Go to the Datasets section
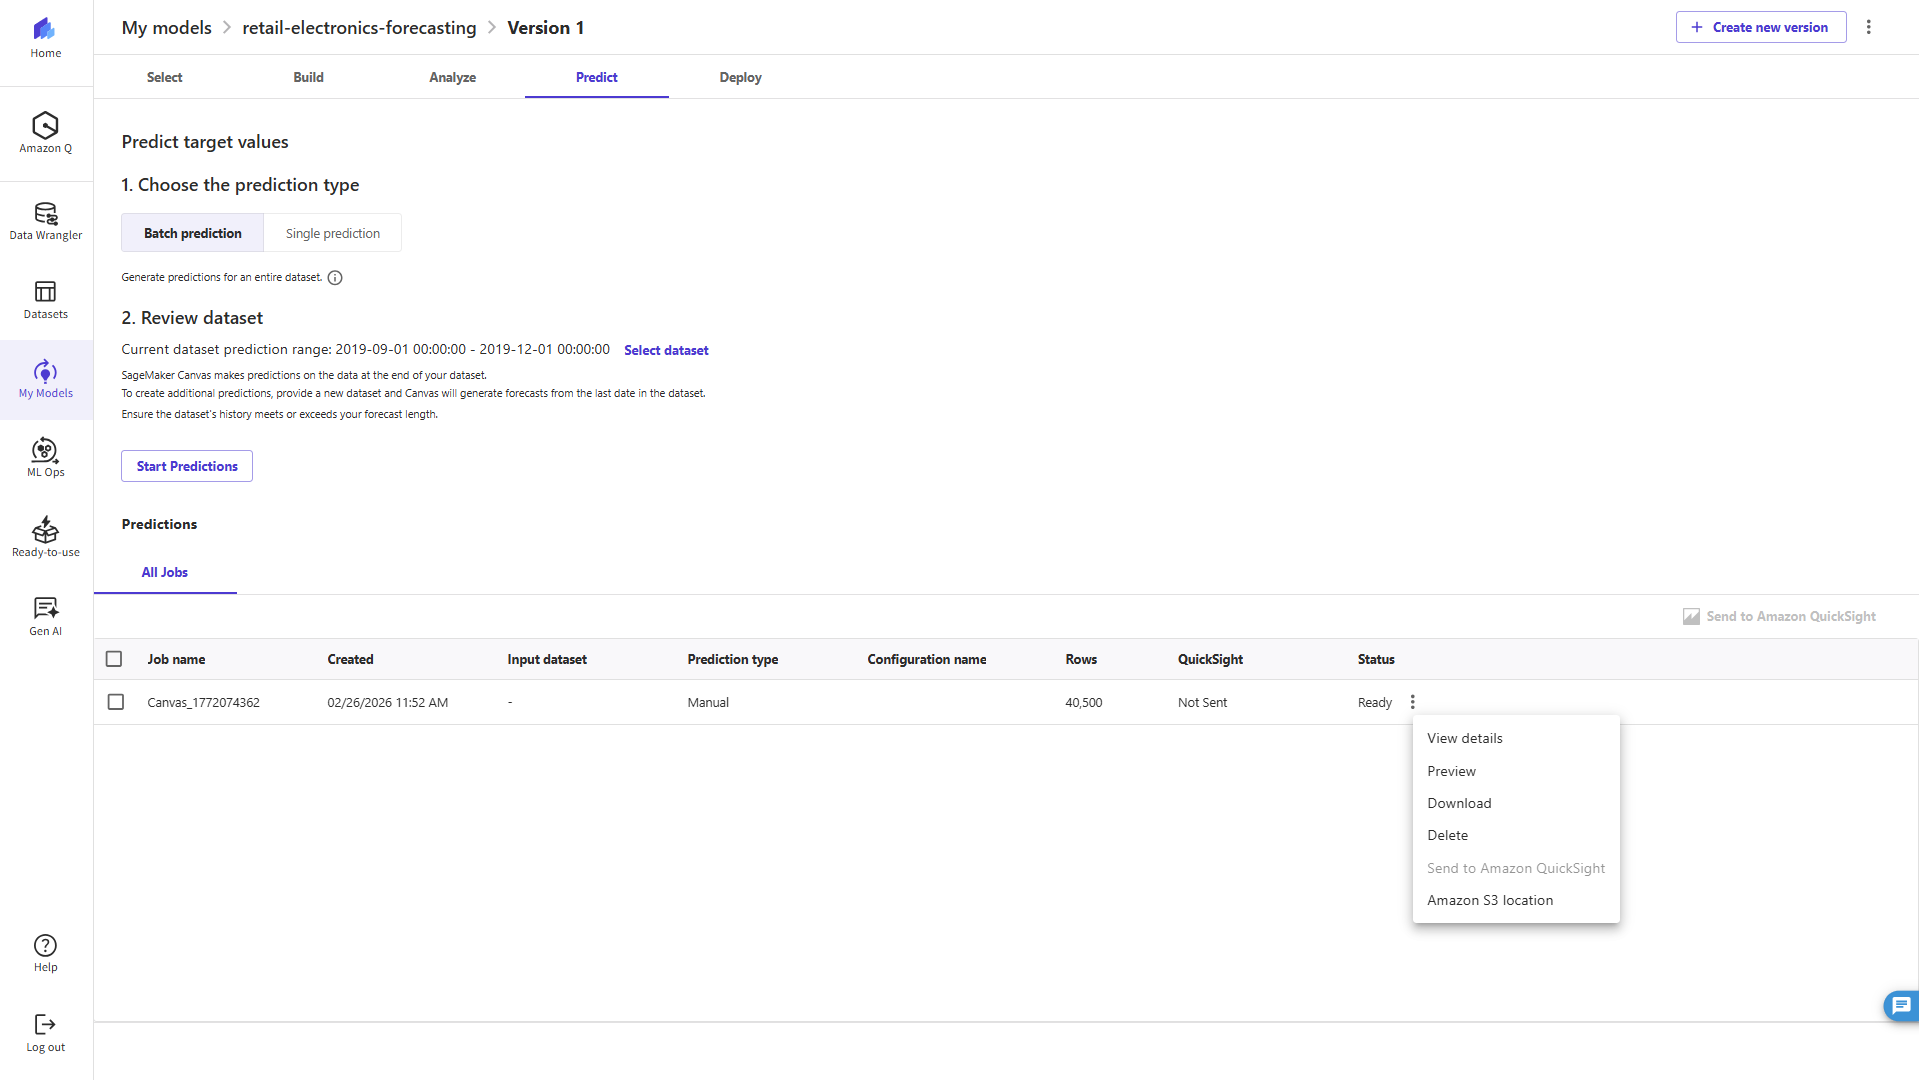Viewport: 1919px width, 1080px height. coord(45,300)
